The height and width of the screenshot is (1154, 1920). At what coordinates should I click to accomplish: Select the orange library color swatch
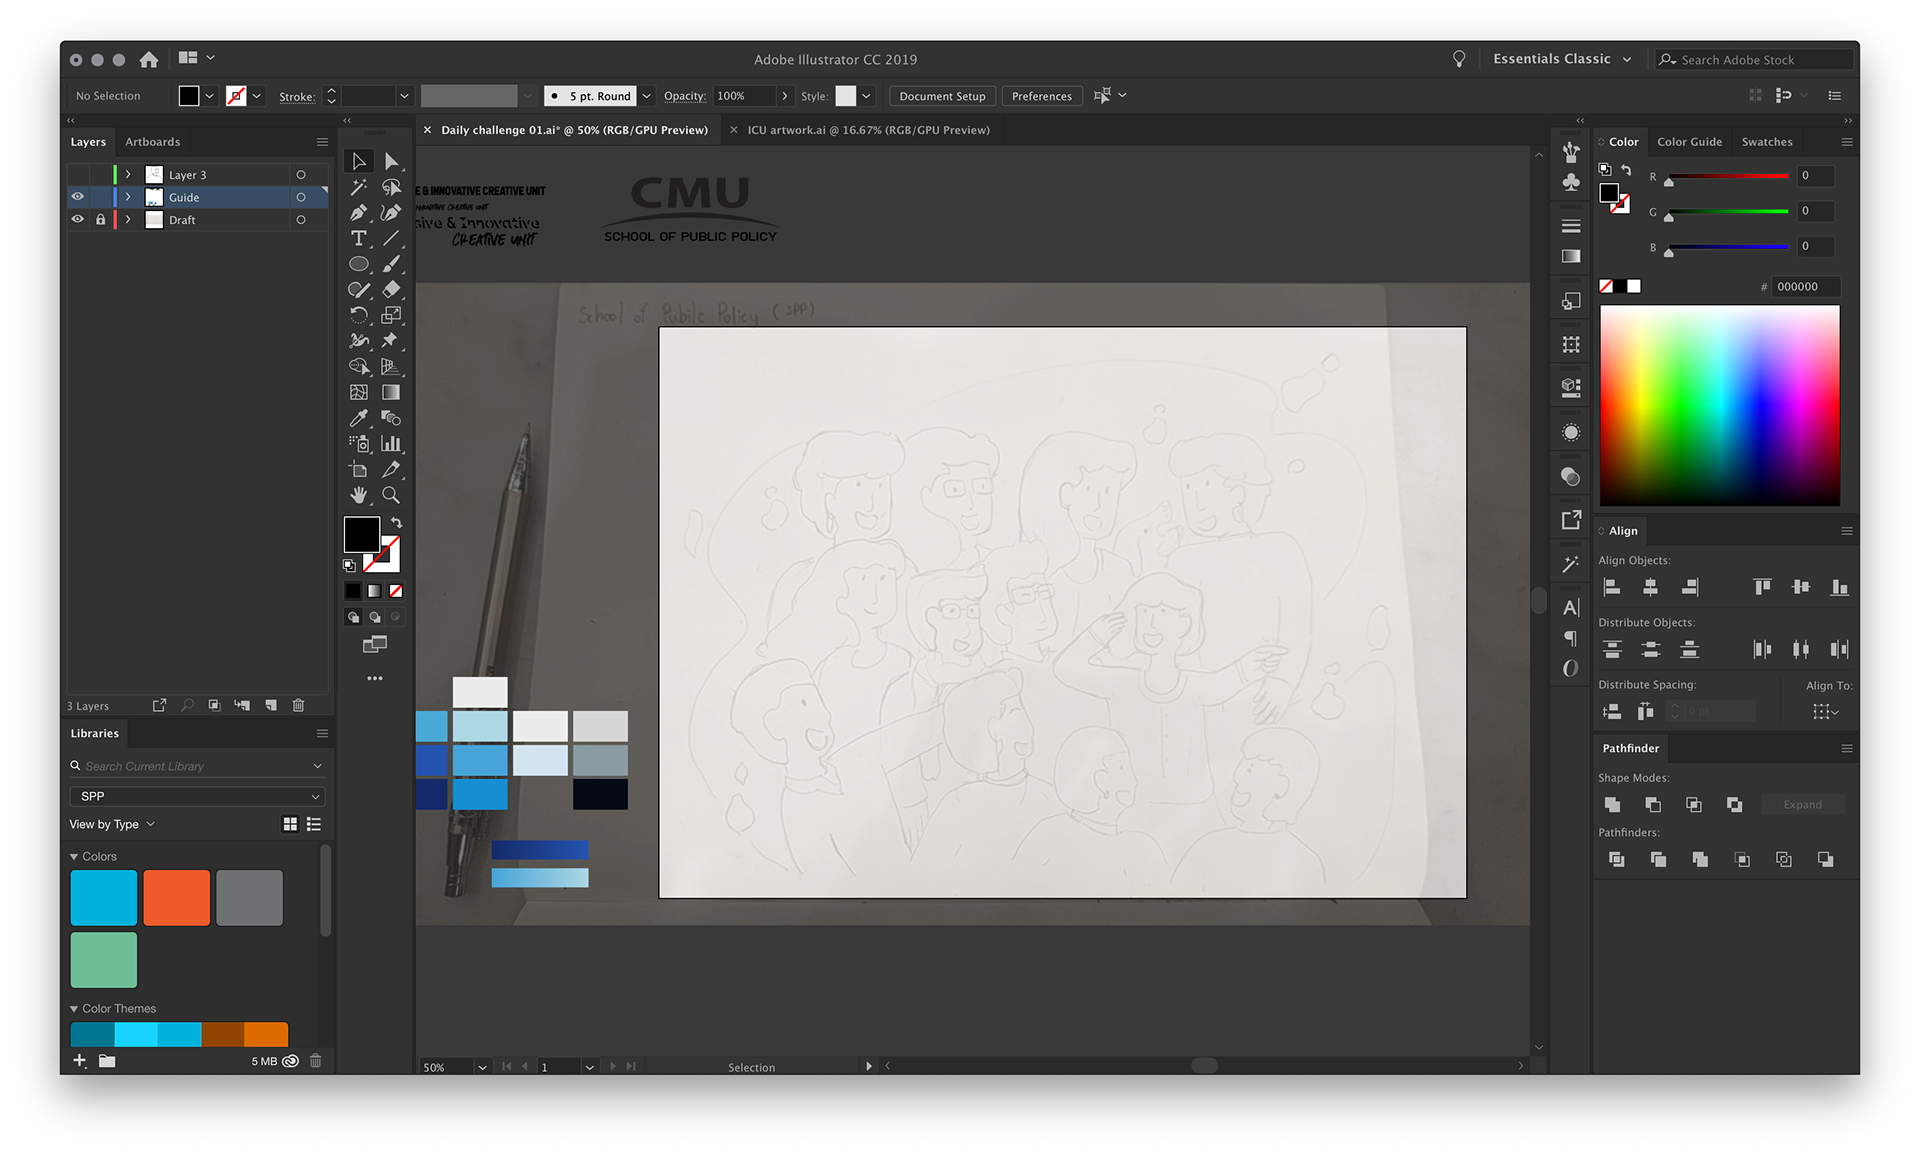[176, 897]
